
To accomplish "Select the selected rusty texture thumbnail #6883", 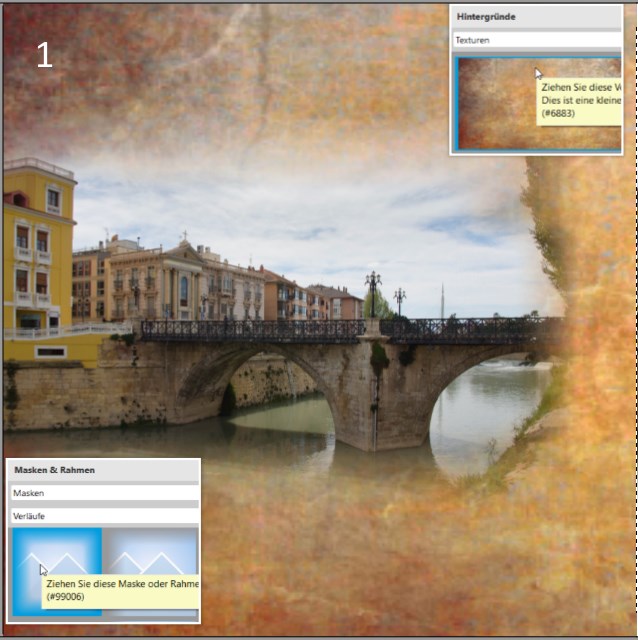I will pyautogui.click(x=539, y=104).
